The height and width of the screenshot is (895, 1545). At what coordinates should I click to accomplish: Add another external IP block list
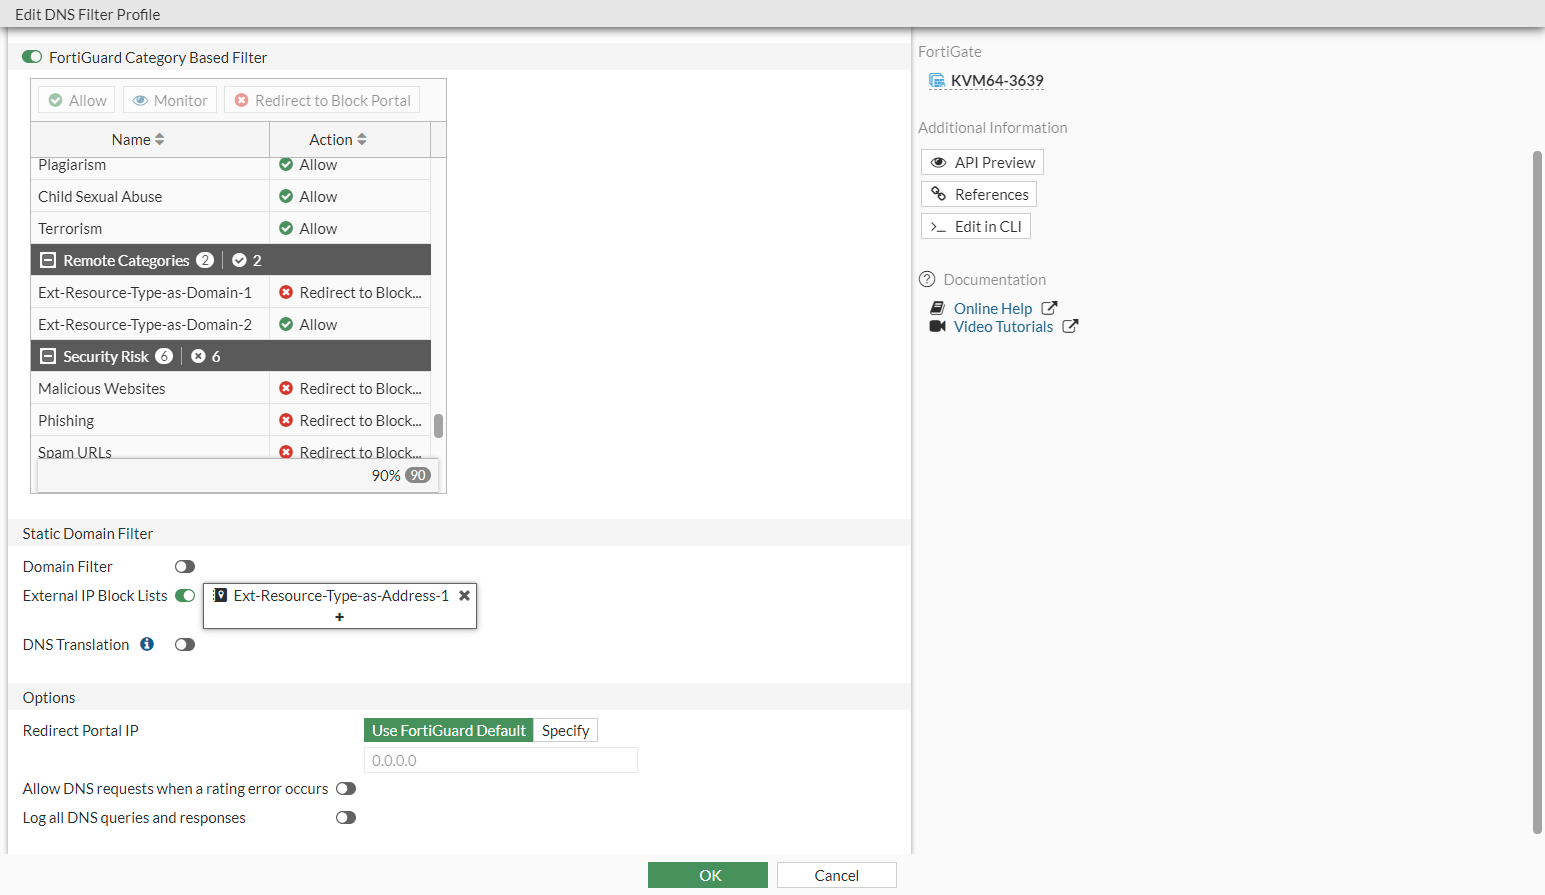click(340, 617)
